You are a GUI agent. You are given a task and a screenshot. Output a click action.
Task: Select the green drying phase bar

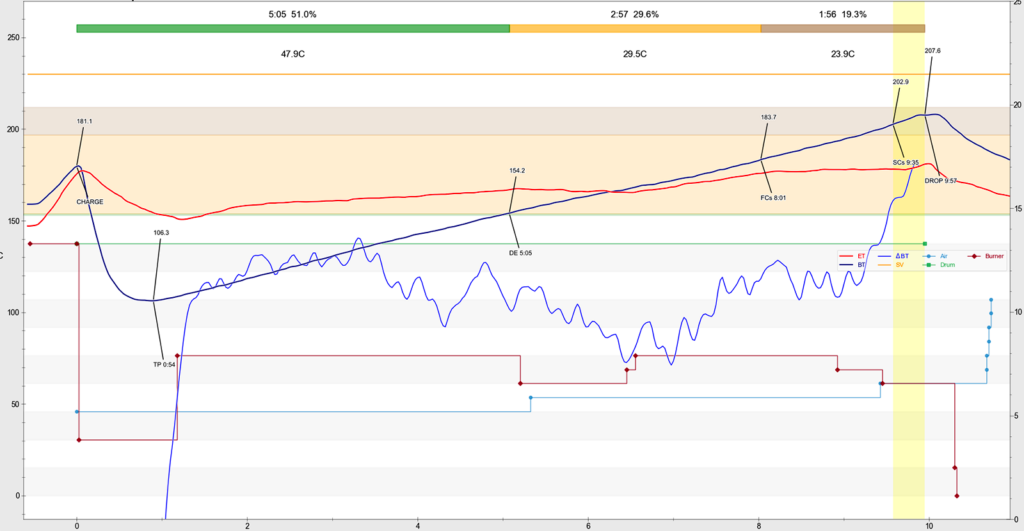[x=293, y=28]
